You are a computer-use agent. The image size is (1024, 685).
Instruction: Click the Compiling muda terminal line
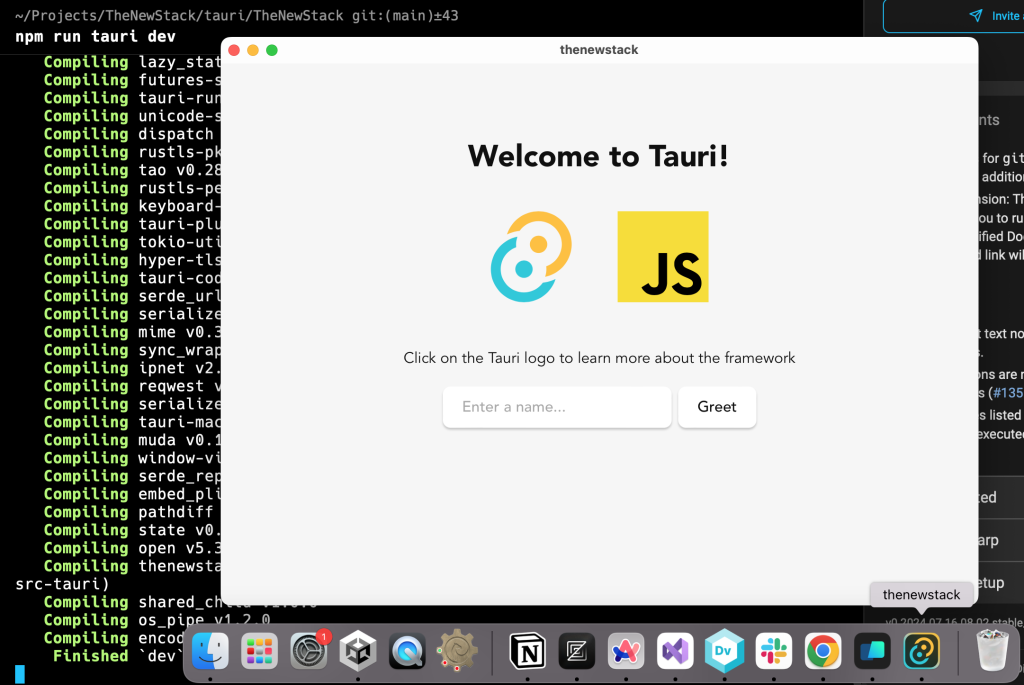tap(132, 440)
